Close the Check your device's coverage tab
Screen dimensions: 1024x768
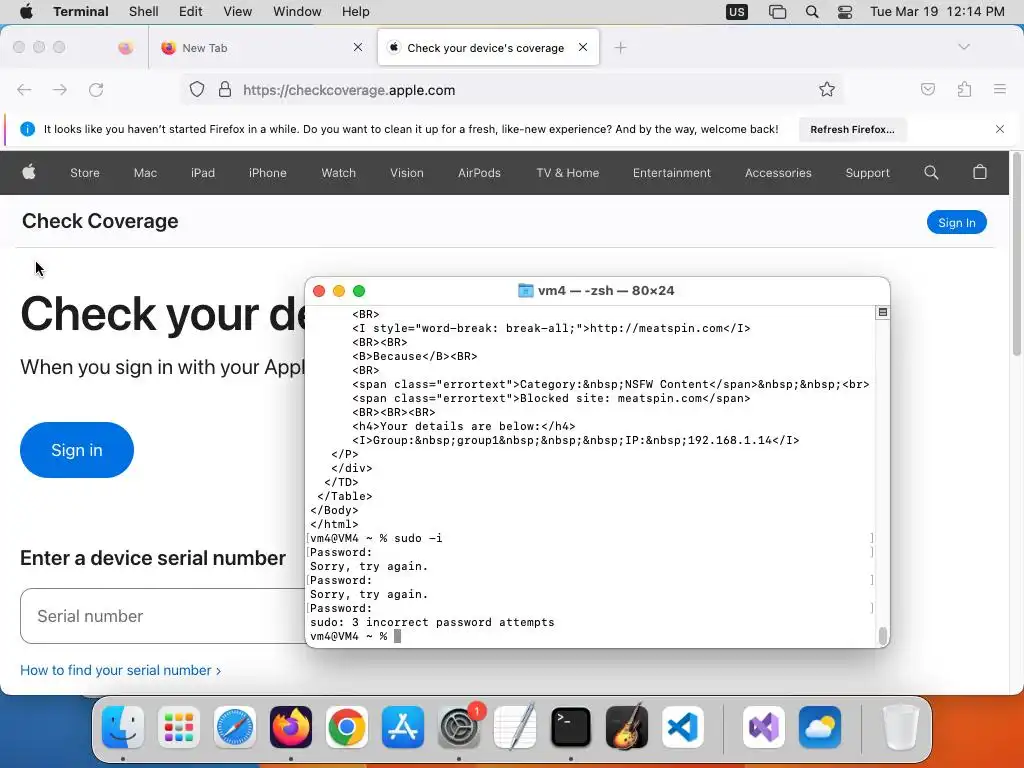pyautogui.click(x=583, y=47)
